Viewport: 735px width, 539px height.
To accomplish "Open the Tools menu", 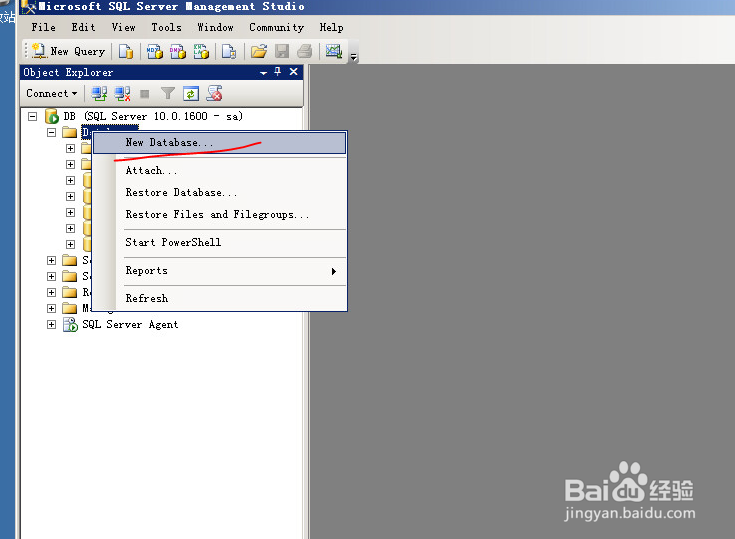I will click(166, 27).
